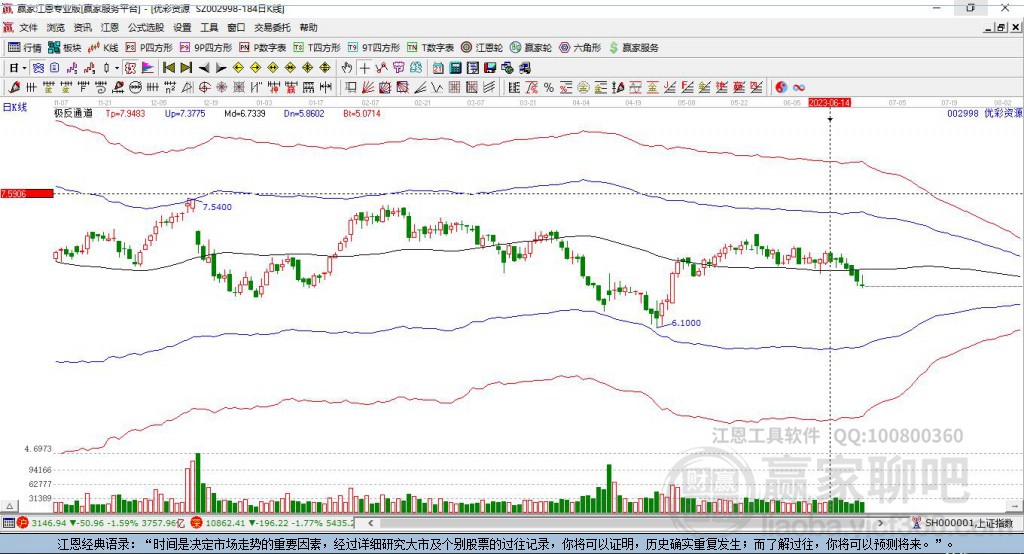Click the Tp=7.9483 indicator value
Screen dimensions: 1024x554
(x=125, y=113)
